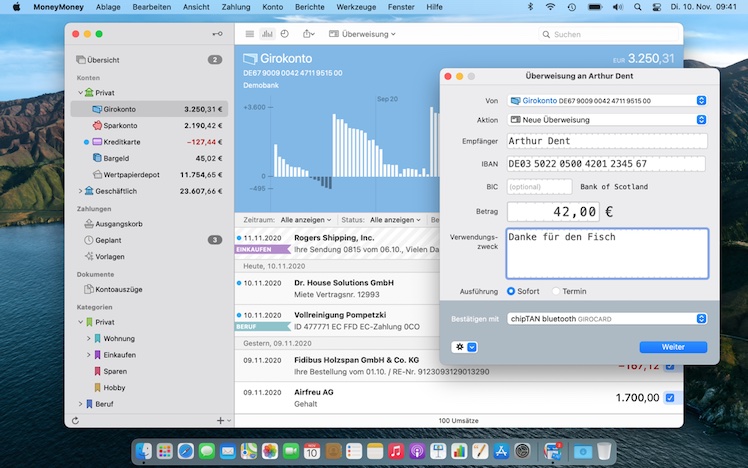Choose the Termin radio button
Viewport: 748px width, 468px height.
tap(557, 291)
